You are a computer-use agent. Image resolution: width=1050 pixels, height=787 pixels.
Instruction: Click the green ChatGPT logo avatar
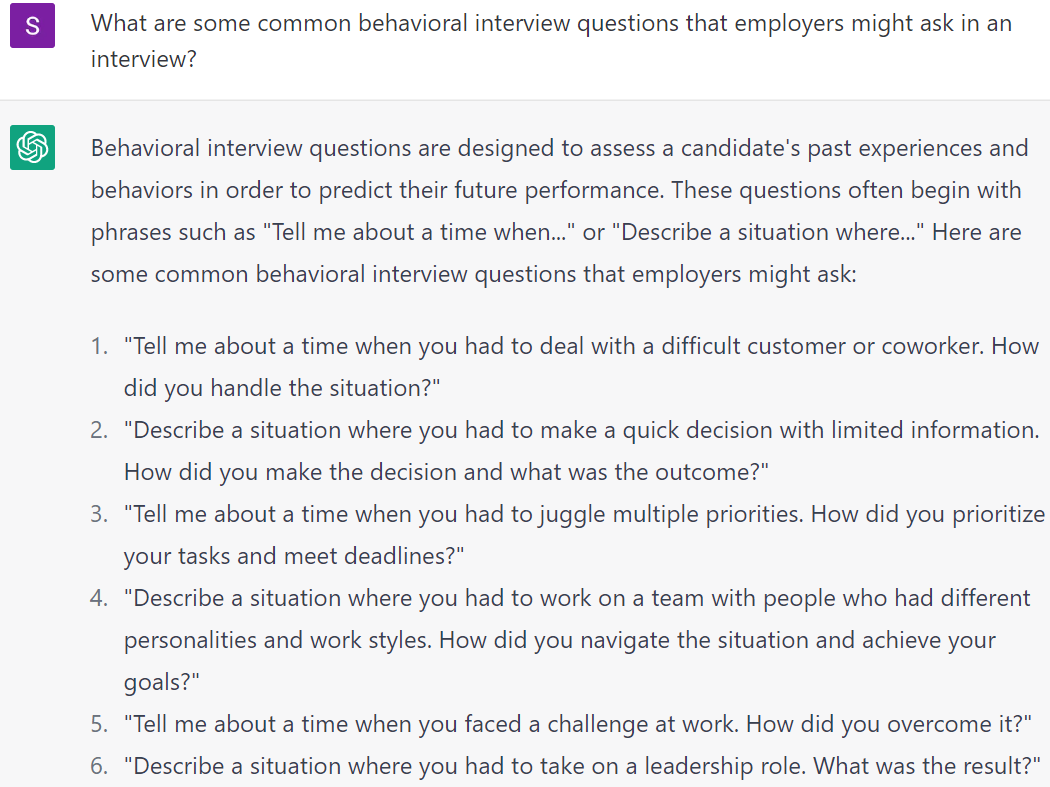pyautogui.click(x=32, y=147)
